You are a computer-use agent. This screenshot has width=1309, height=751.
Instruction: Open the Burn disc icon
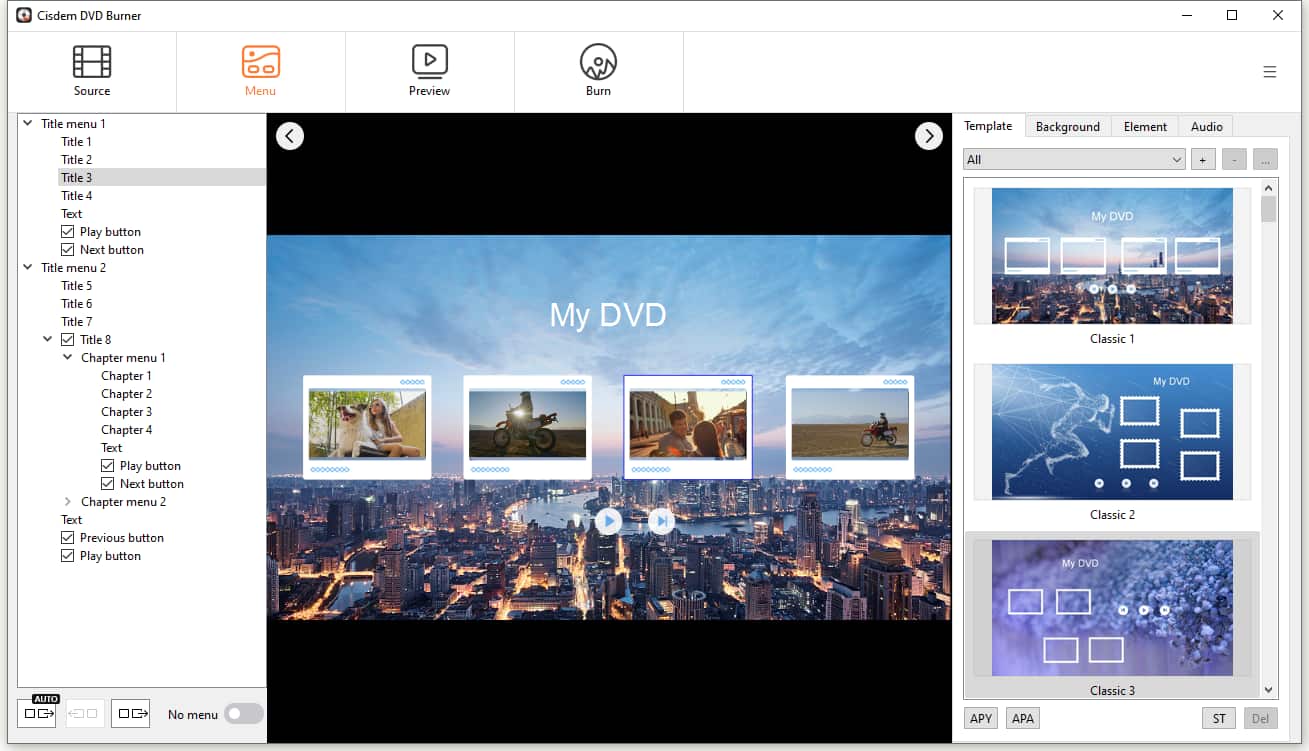pyautogui.click(x=598, y=62)
